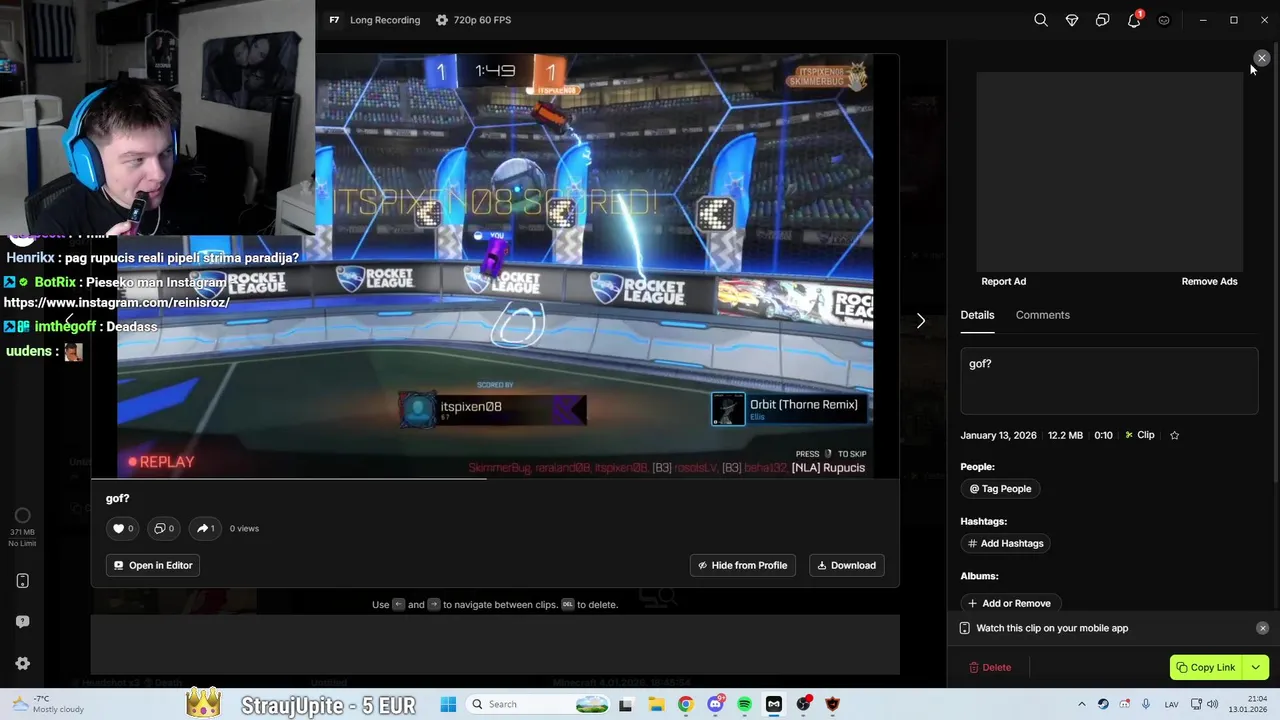Click Hide from Profile

(743, 565)
